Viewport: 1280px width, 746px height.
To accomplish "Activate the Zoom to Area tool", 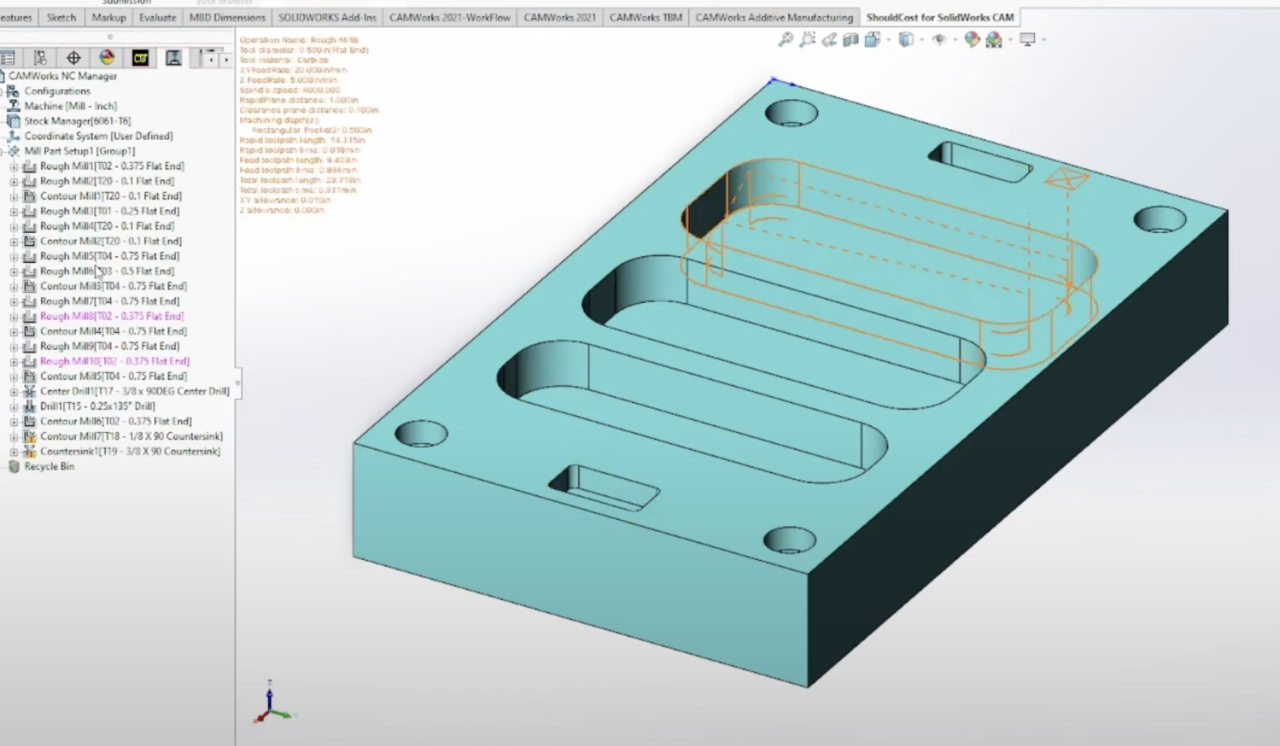I will click(807, 39).
